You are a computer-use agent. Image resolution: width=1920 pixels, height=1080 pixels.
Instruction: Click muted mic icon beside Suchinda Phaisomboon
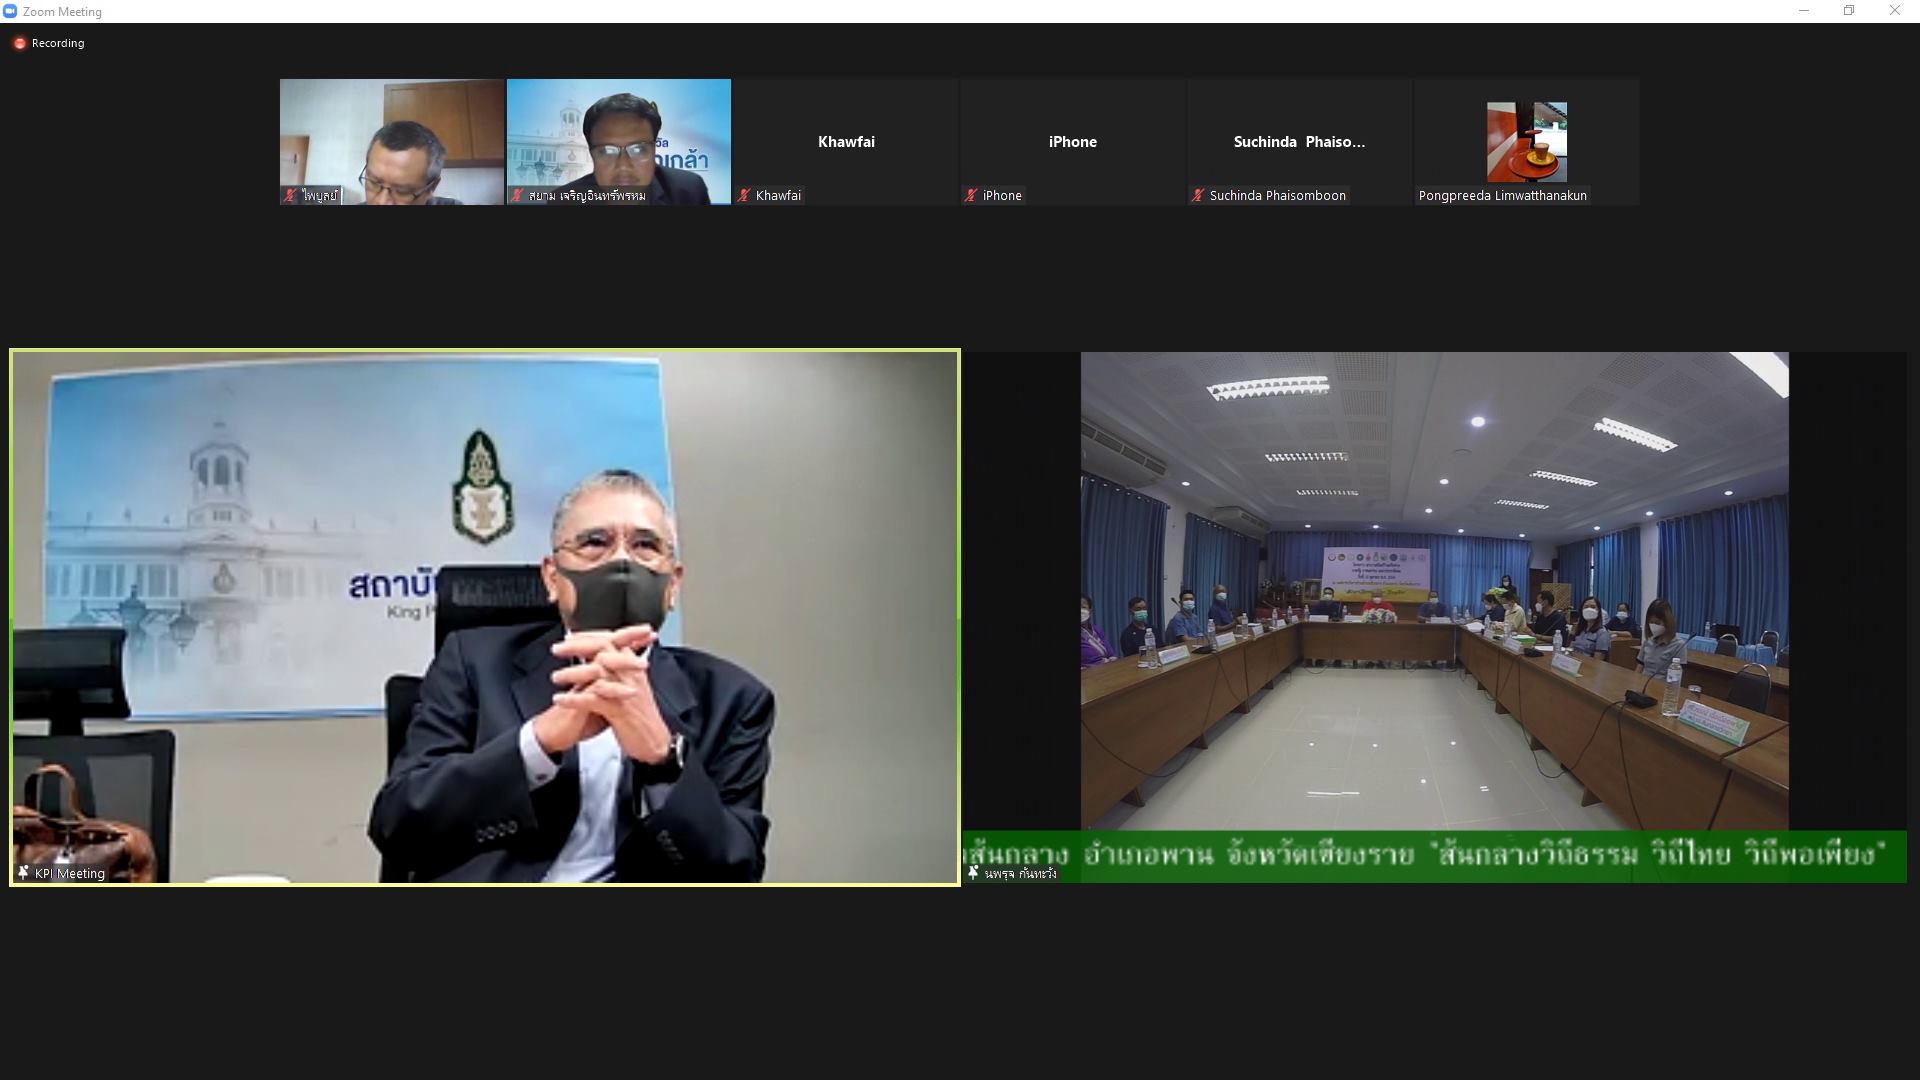1197,195
